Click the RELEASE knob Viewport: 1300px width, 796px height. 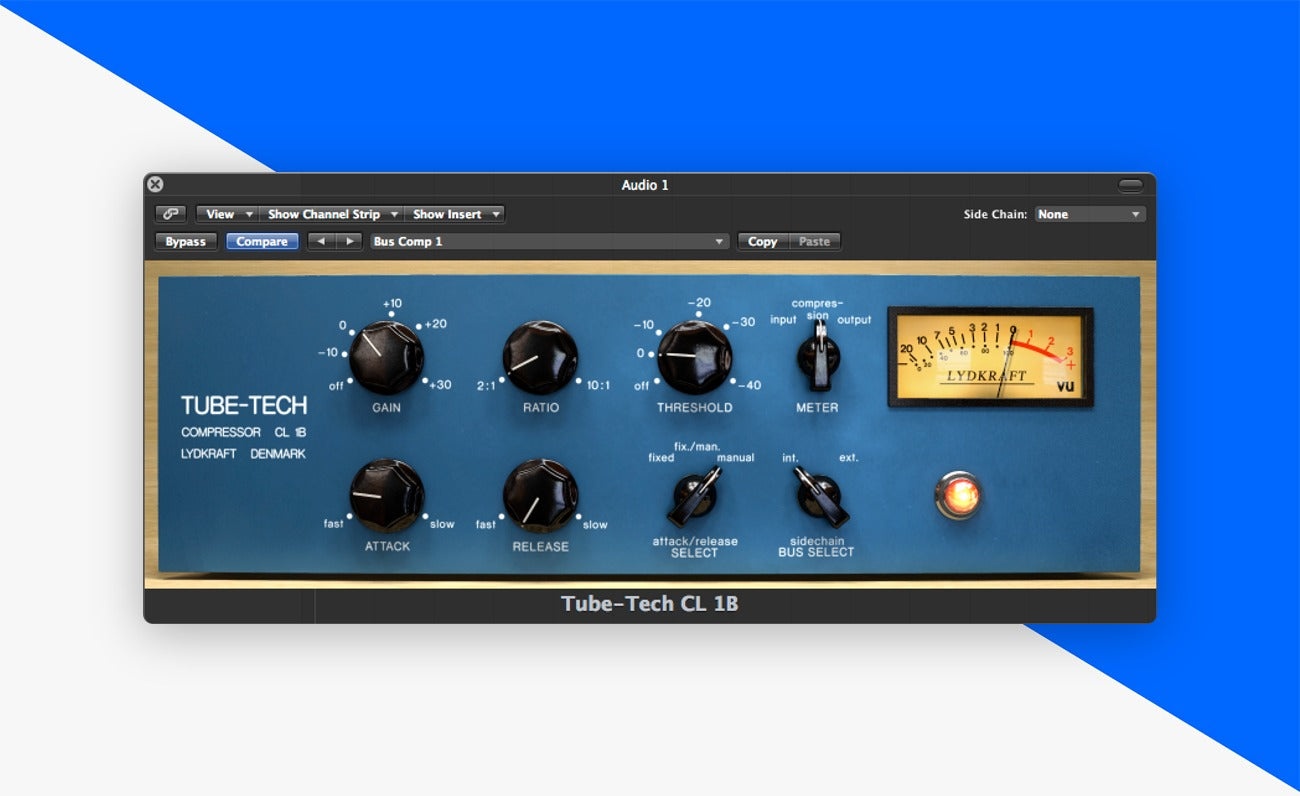click(x=540, y=496)
